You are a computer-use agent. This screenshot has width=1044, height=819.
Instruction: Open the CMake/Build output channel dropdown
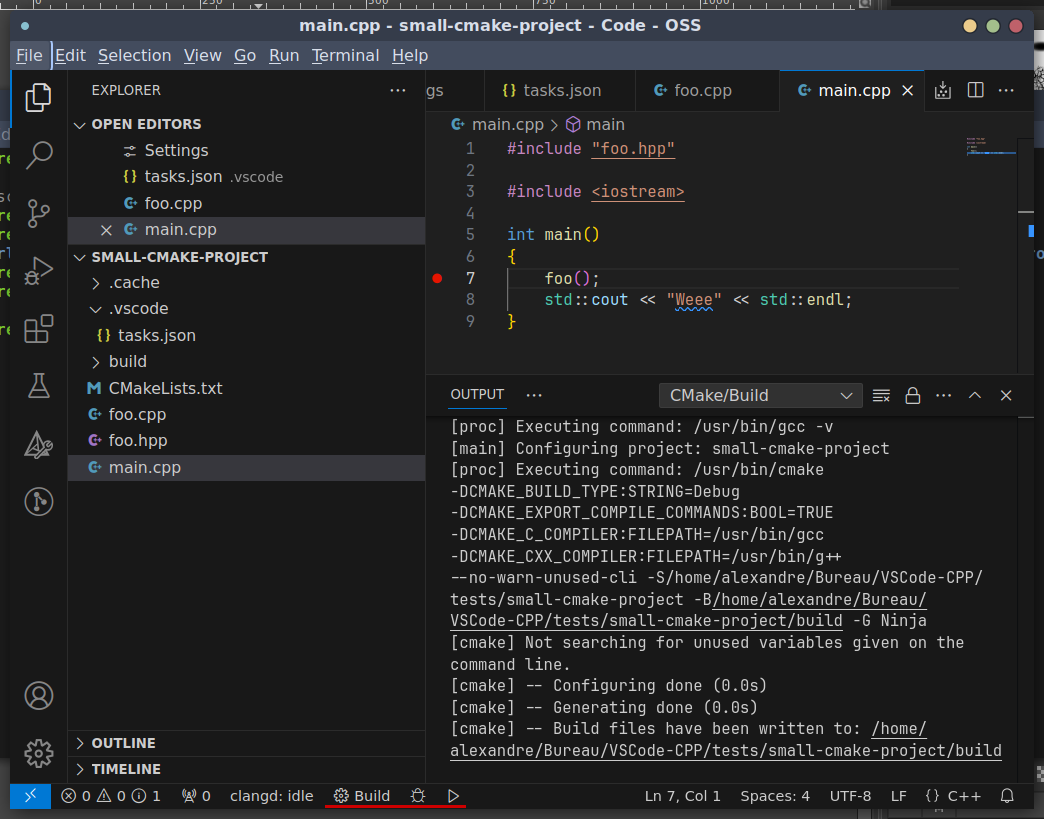(x=760, y=395)
